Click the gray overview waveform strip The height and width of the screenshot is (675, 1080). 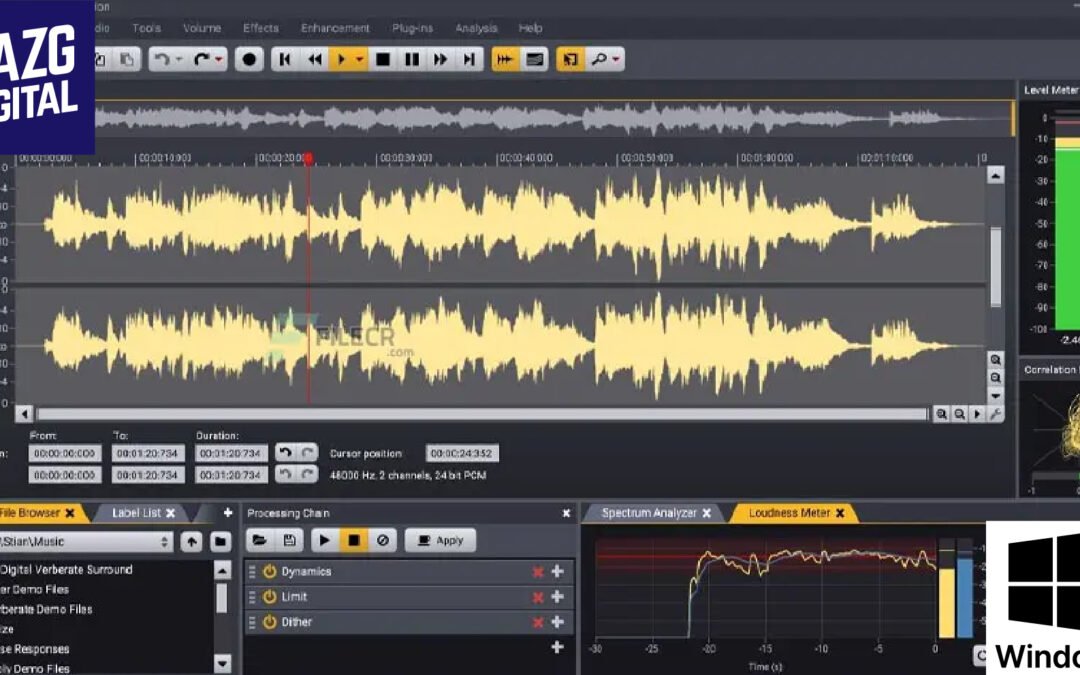click(554, 118)
